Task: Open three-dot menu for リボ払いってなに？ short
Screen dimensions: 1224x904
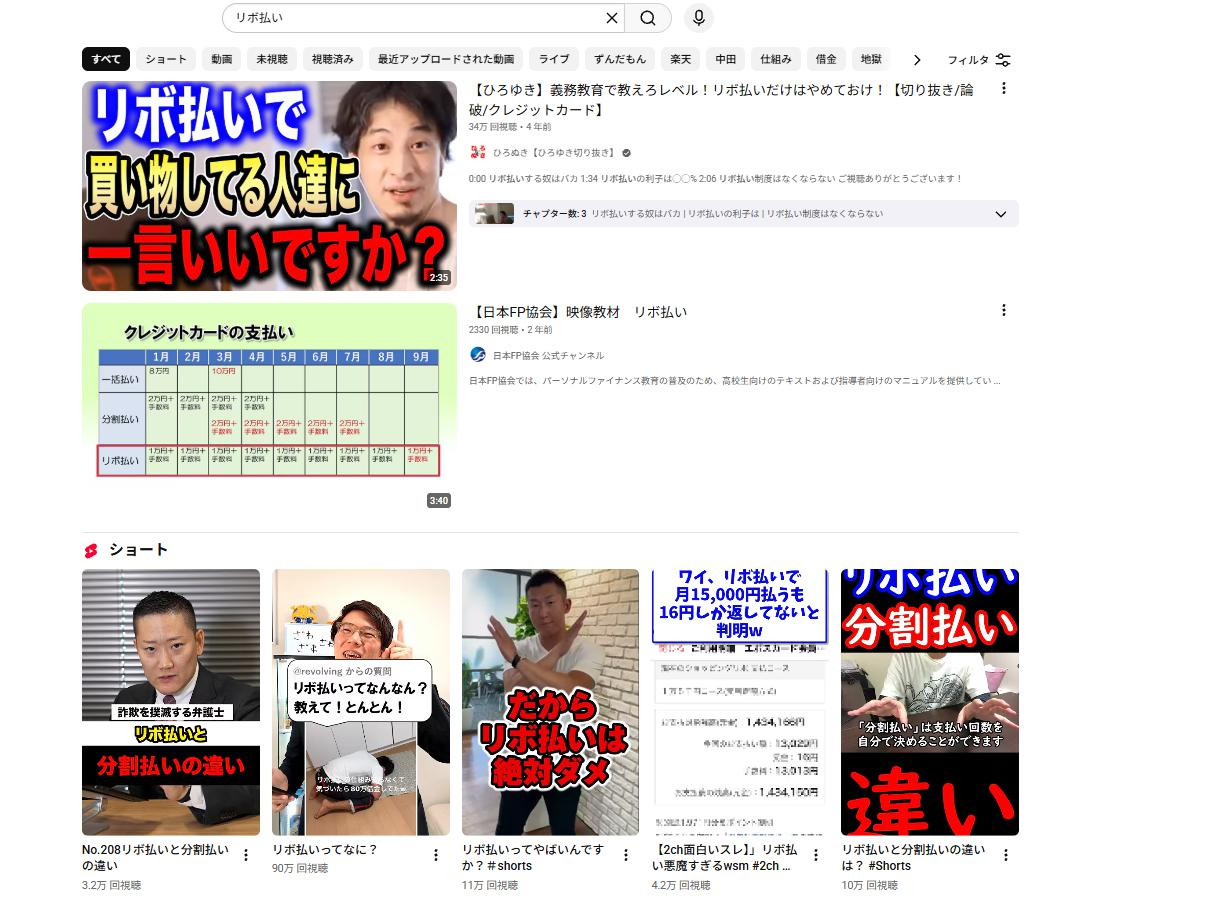Action: 436,855
